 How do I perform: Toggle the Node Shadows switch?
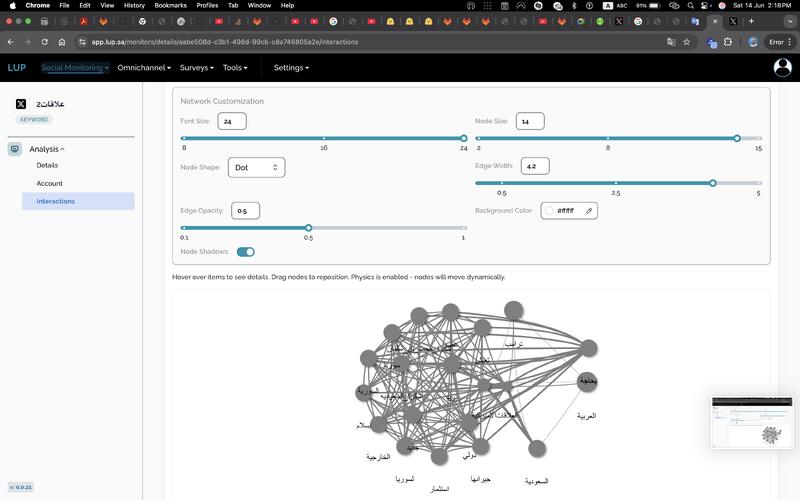click(245, 252)
